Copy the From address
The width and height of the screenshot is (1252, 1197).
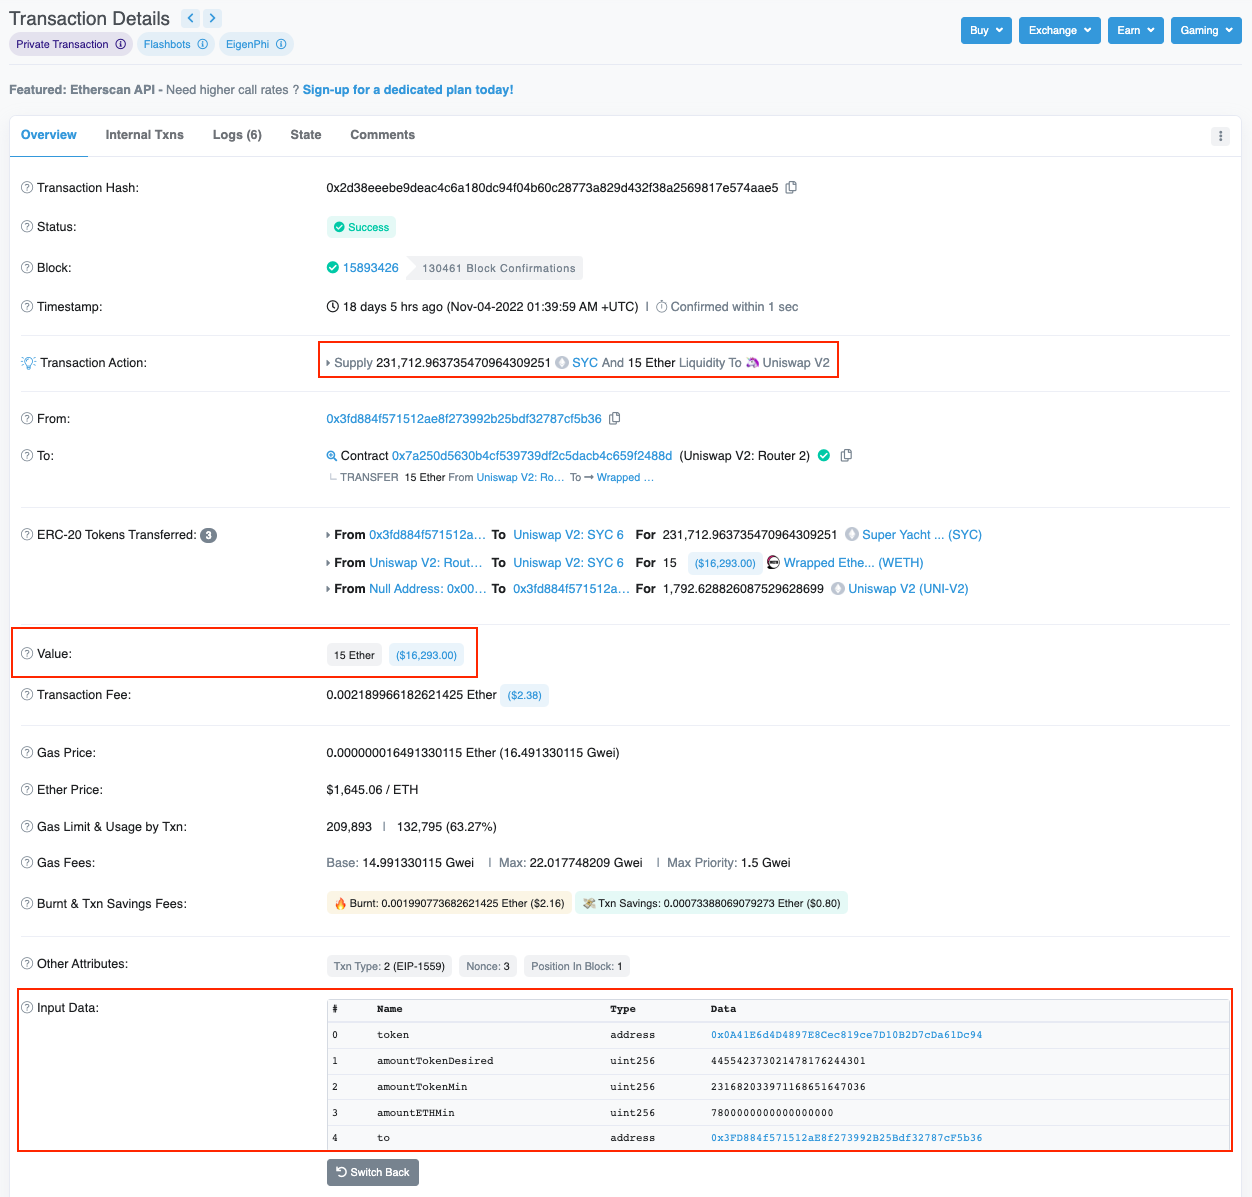tap(615, 418)
